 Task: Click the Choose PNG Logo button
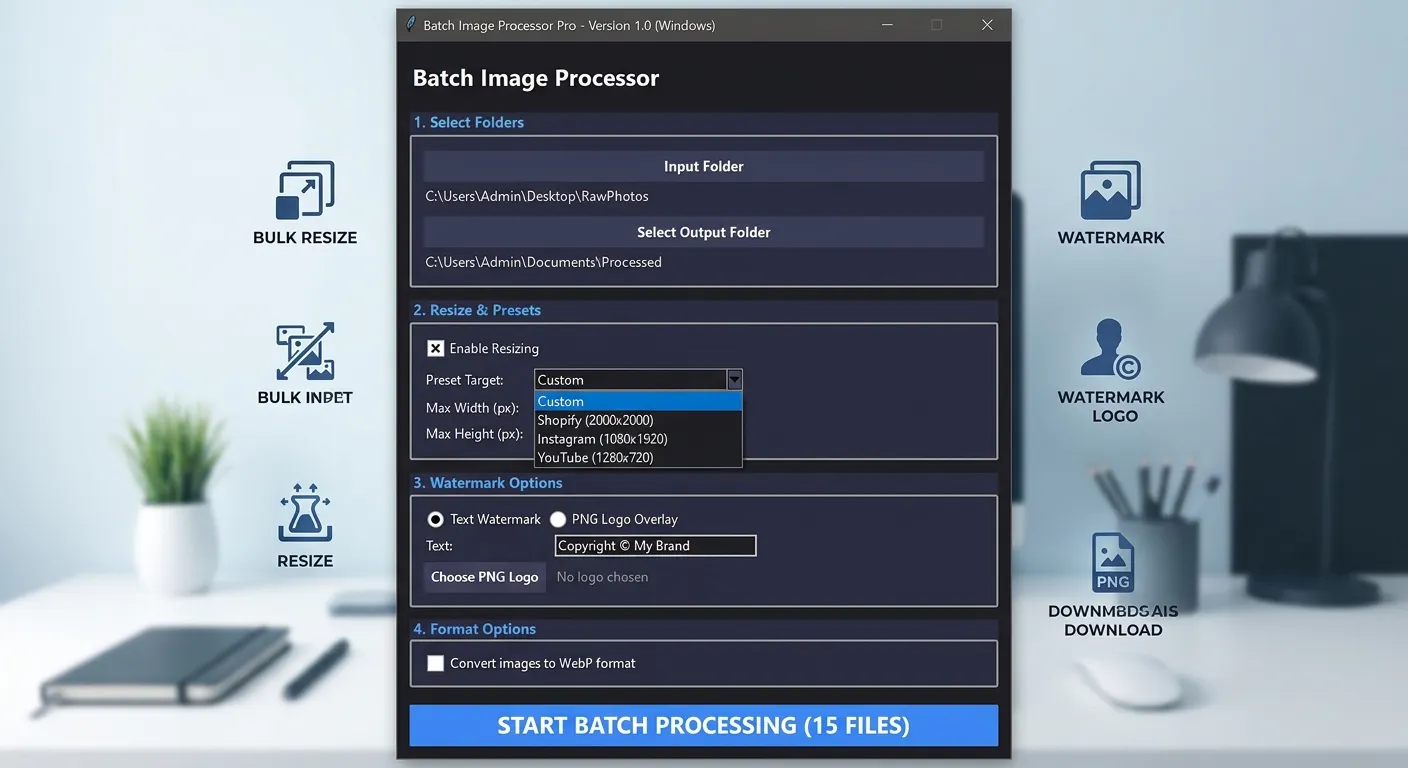(x=485, y=577)
